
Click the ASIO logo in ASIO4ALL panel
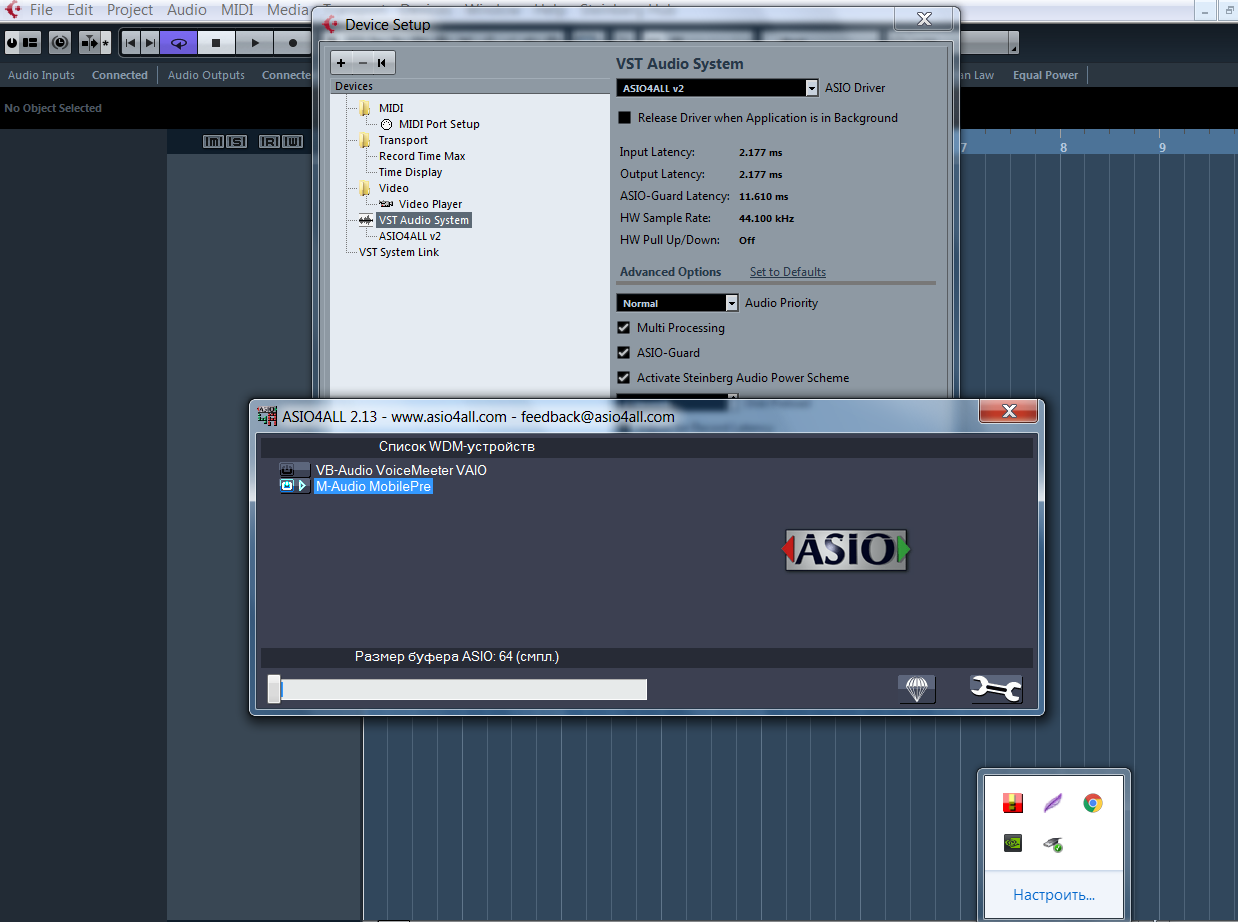[x=845, y=550]
